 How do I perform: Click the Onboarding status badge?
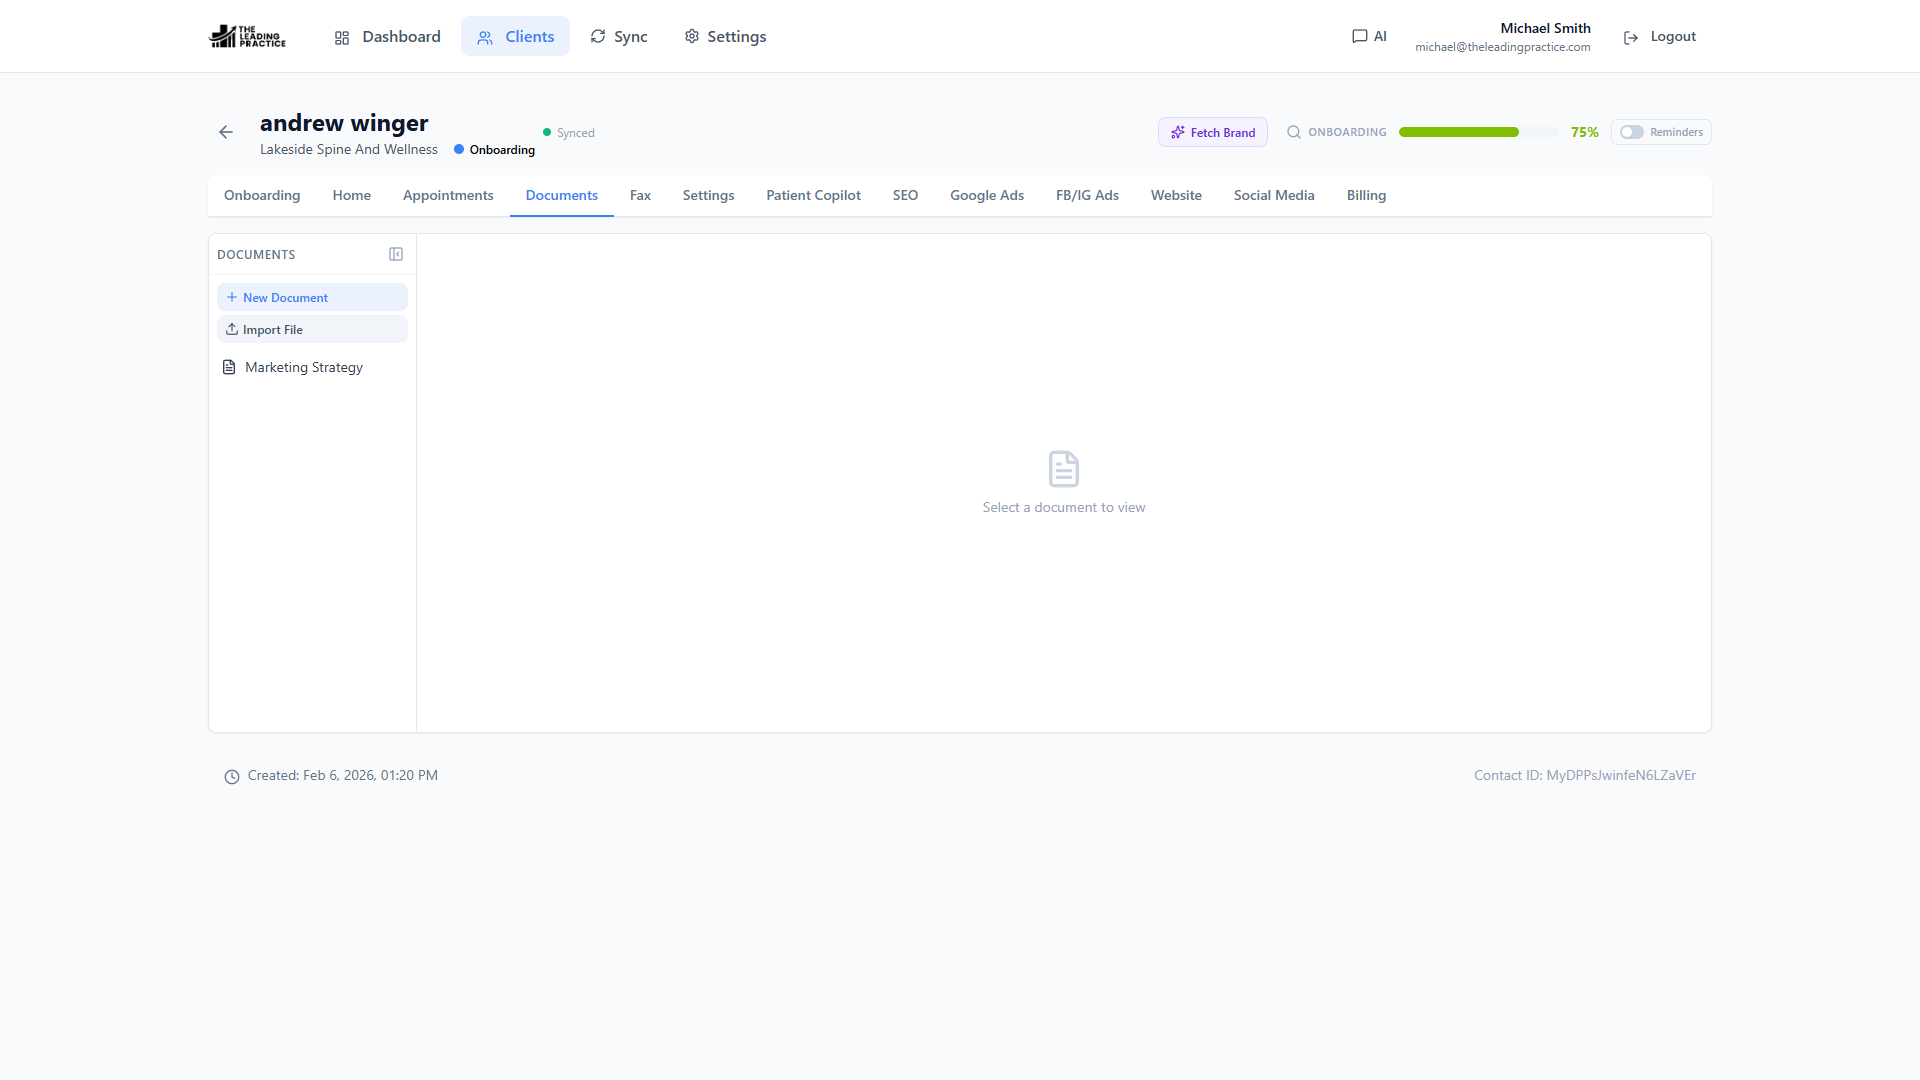494,150
